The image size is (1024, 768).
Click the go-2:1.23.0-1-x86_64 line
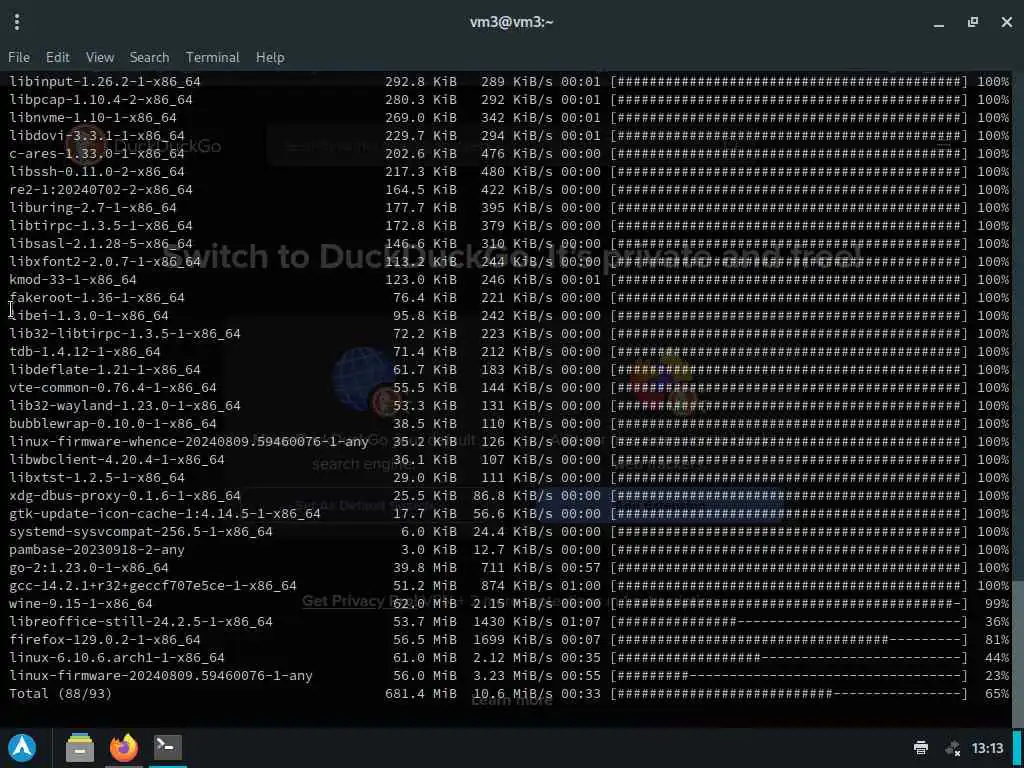click(509, 568)
